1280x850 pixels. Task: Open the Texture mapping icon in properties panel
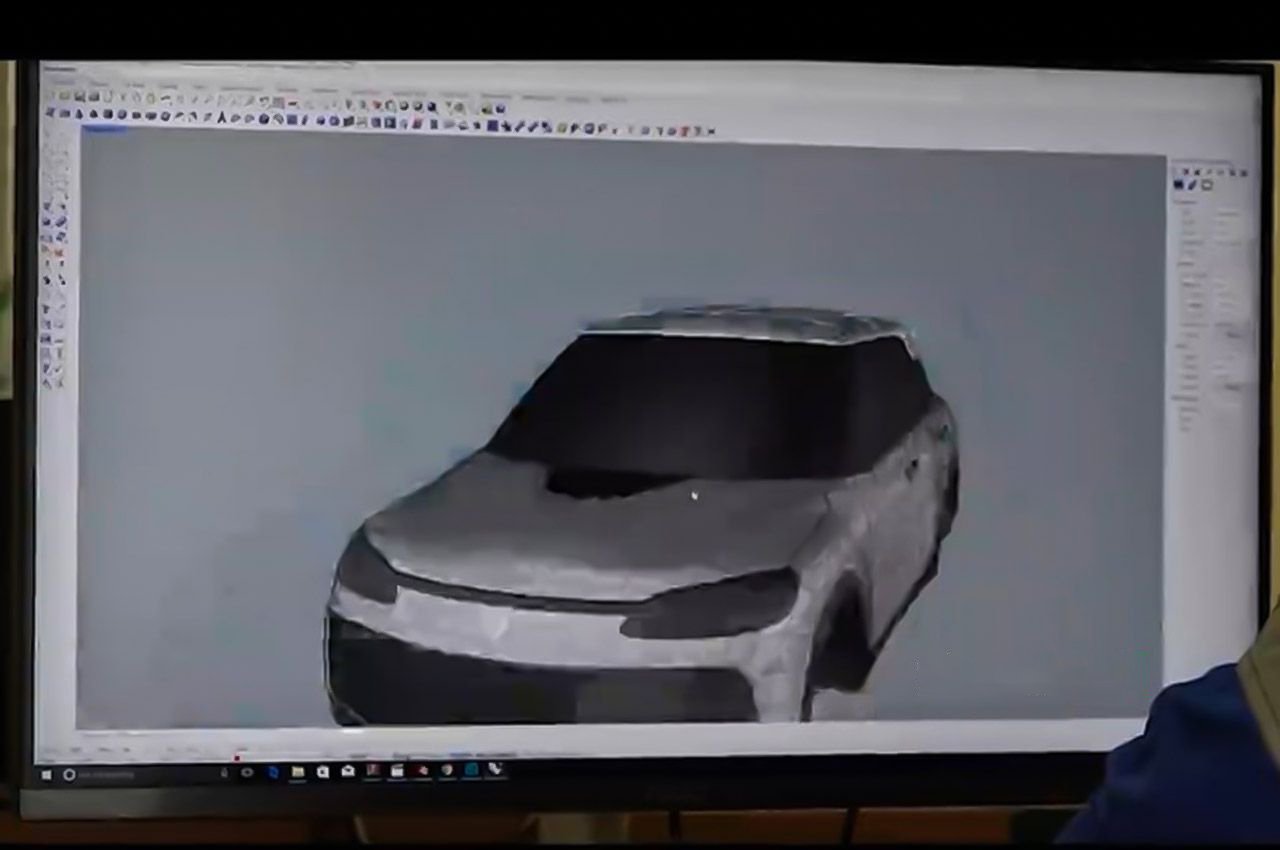pyautogui.click(x=1207, y=186)
